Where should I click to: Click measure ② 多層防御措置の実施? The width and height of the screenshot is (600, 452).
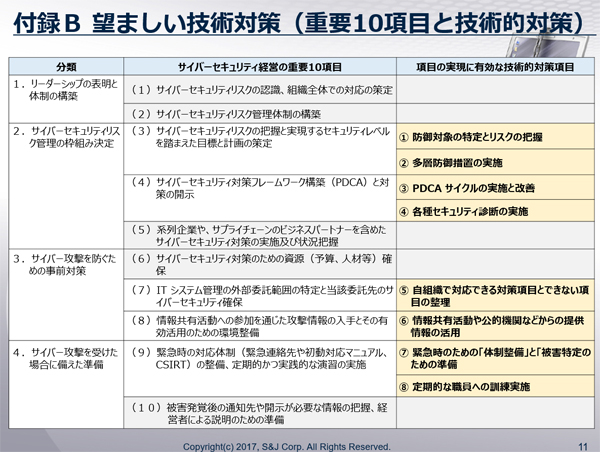pyautogui.click(x=495, y=162)
